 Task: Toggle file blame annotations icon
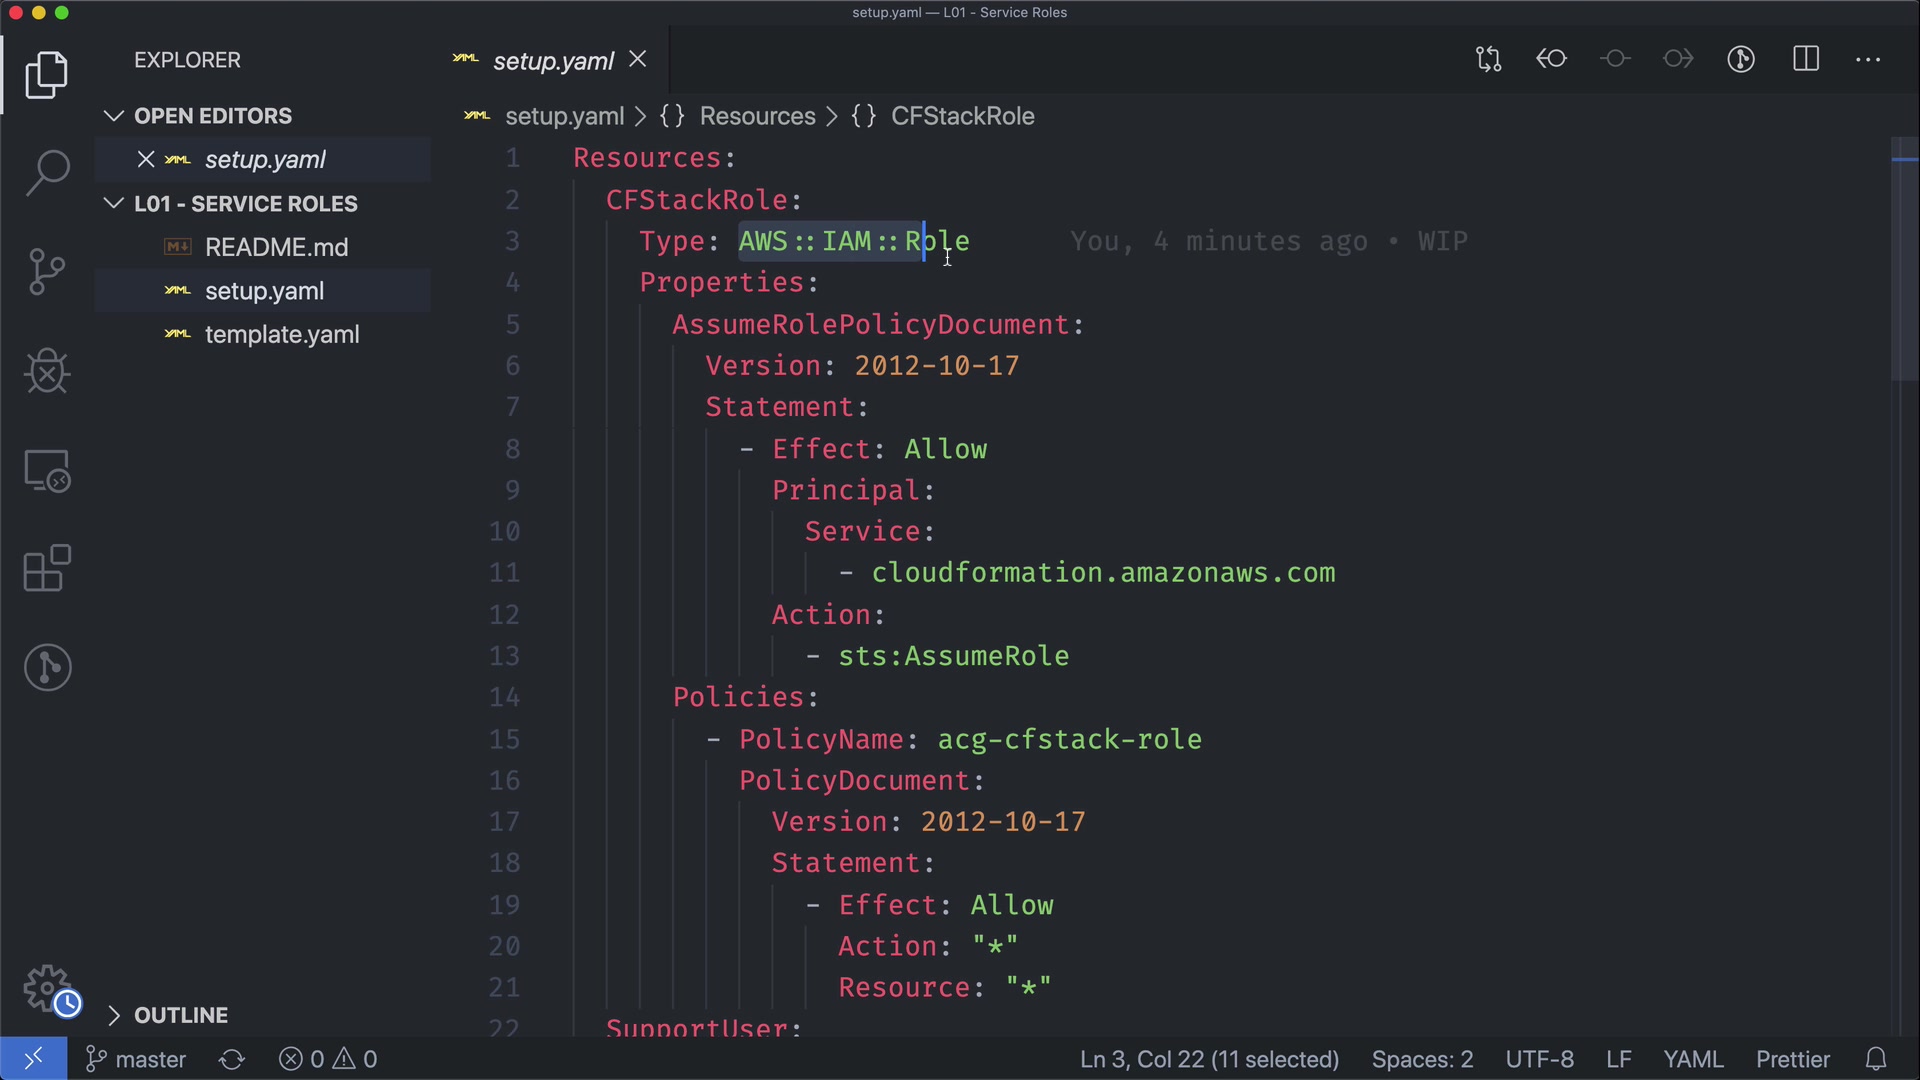click(x=1741, y=60)
